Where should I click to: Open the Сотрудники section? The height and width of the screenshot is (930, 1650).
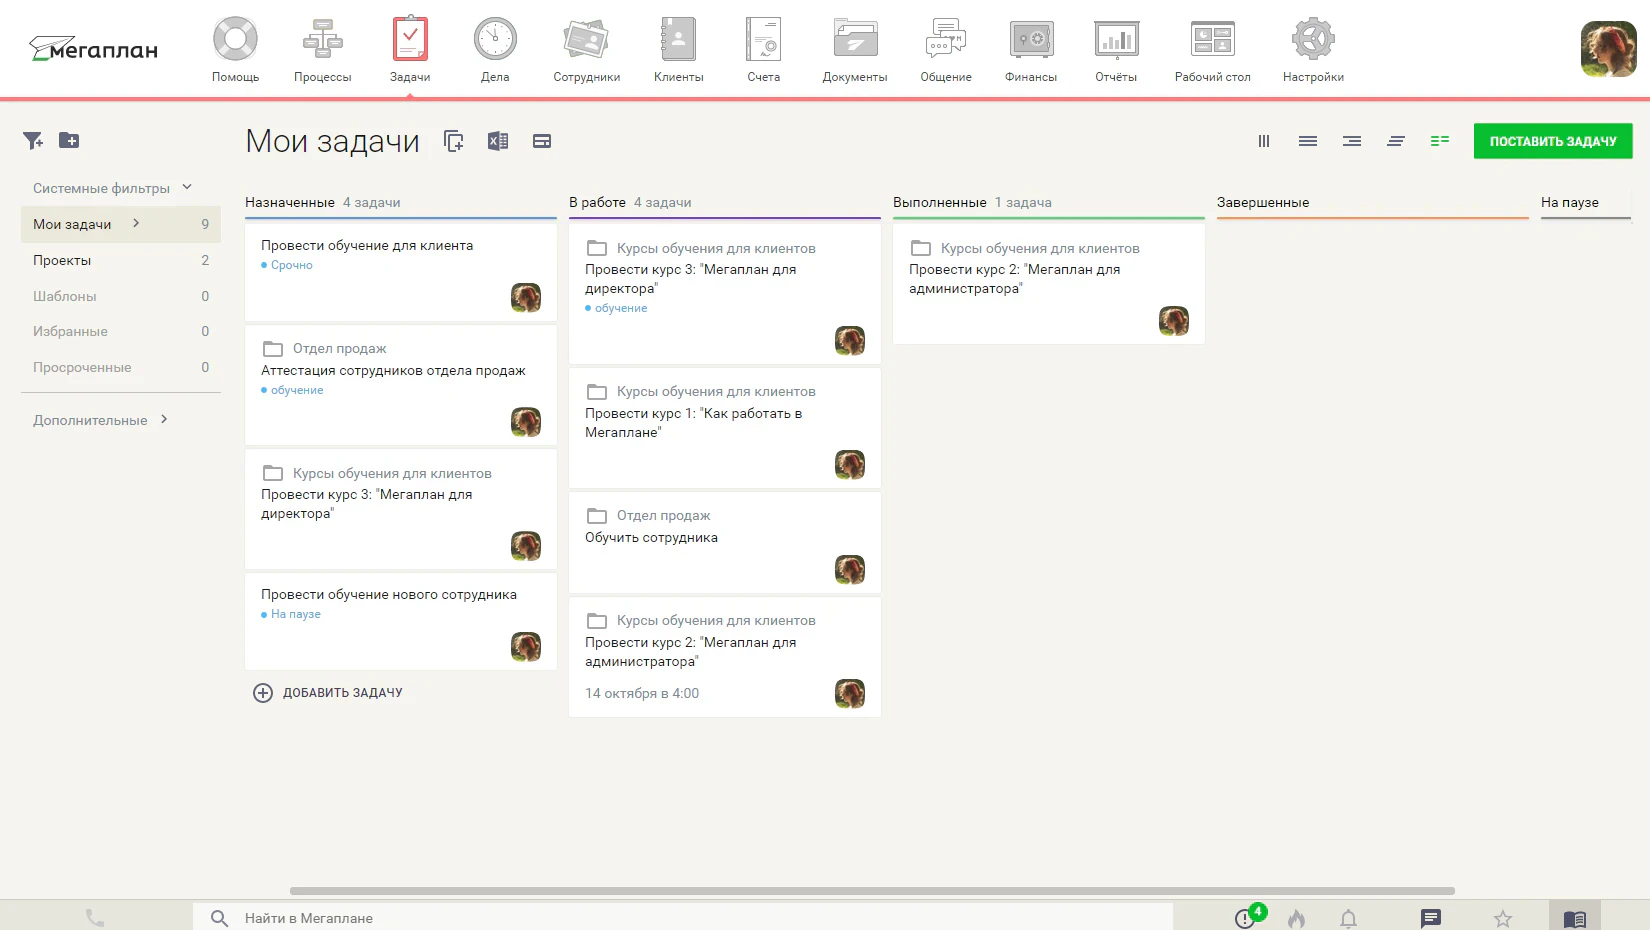coord(586,49)
